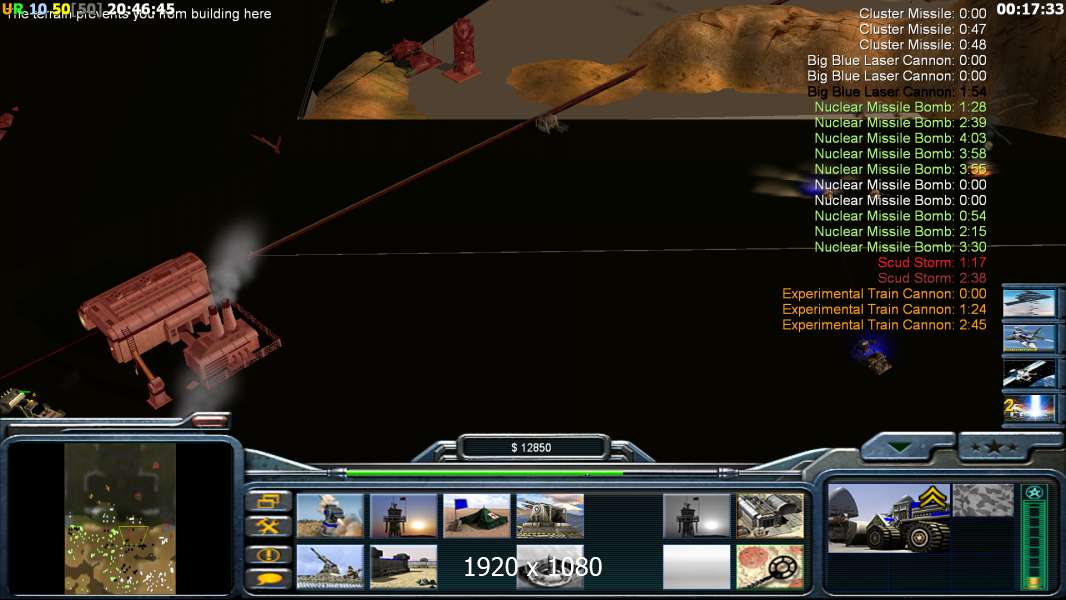Toggle the red oval indicator above minimap

[210, 421]
